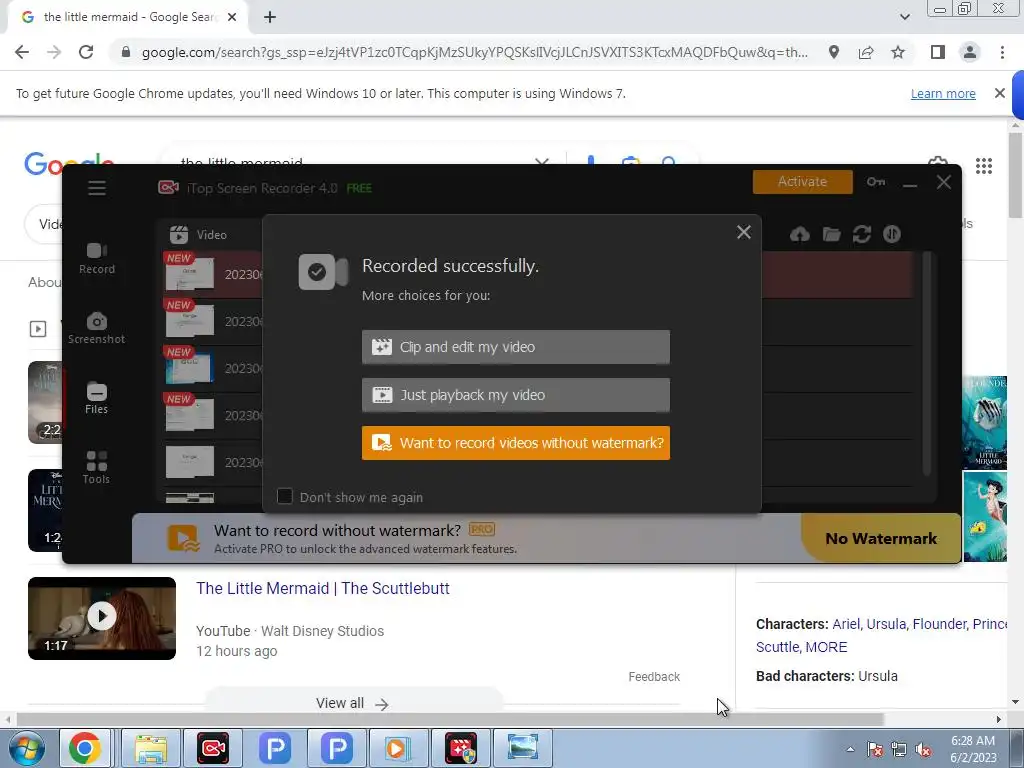
Task: Click the Ariel character link
Action: pos(845,624)
